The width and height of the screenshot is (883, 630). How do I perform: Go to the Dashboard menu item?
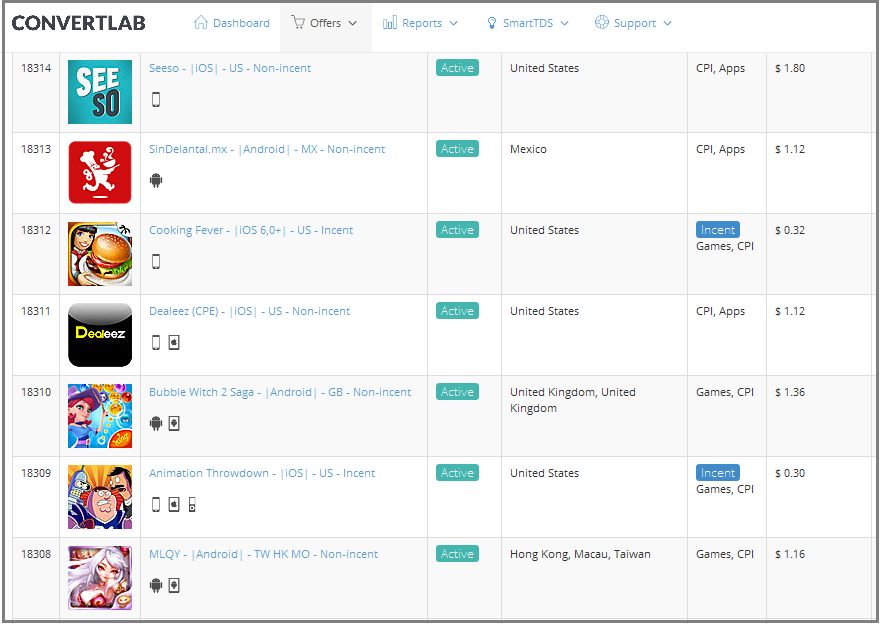[x=241, y=23]
